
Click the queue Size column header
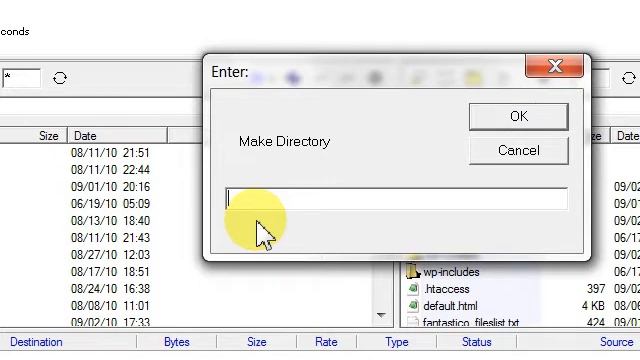tap(256, 342)
